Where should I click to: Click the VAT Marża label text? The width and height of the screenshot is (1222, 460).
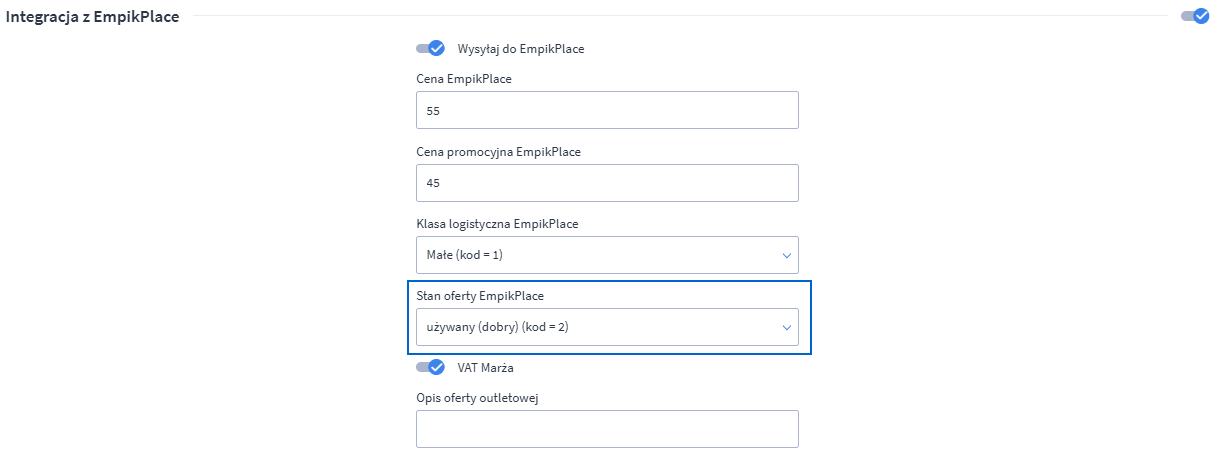click(485, 367)
